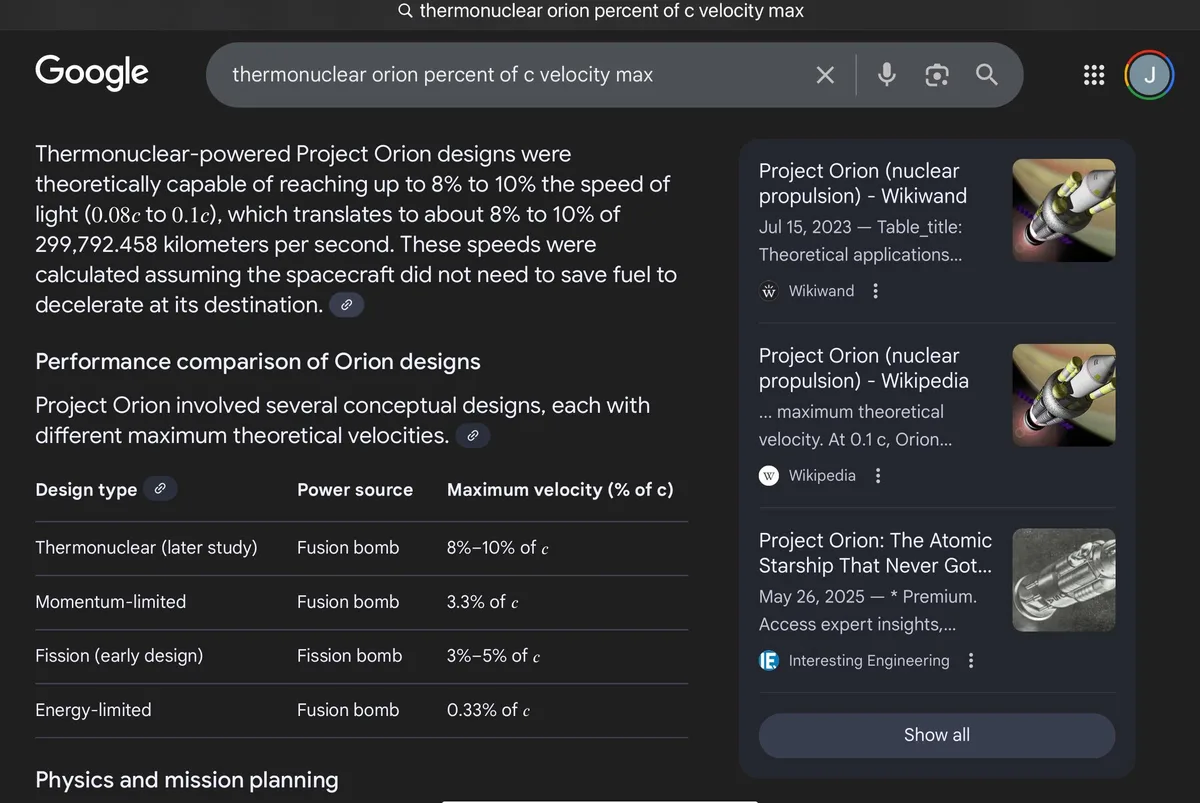The image size is (1200, 803).
Task: Open more options for Interesting Engineering result
Action: 971,661
